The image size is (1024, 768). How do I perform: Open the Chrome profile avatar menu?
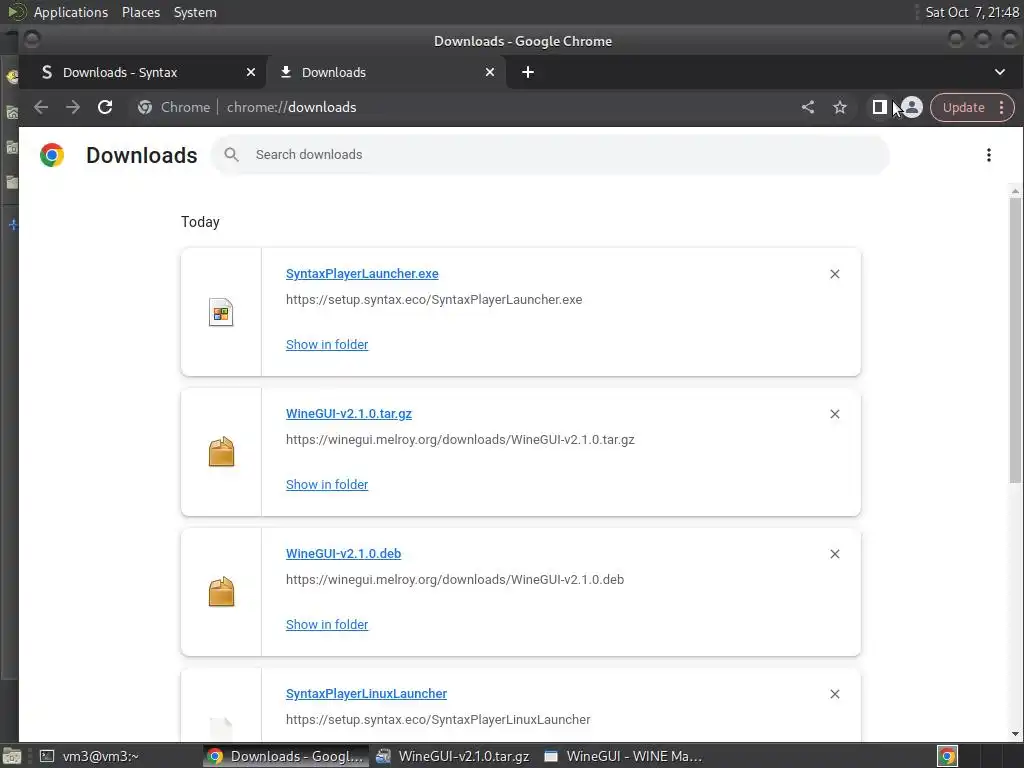click(912, 107)
